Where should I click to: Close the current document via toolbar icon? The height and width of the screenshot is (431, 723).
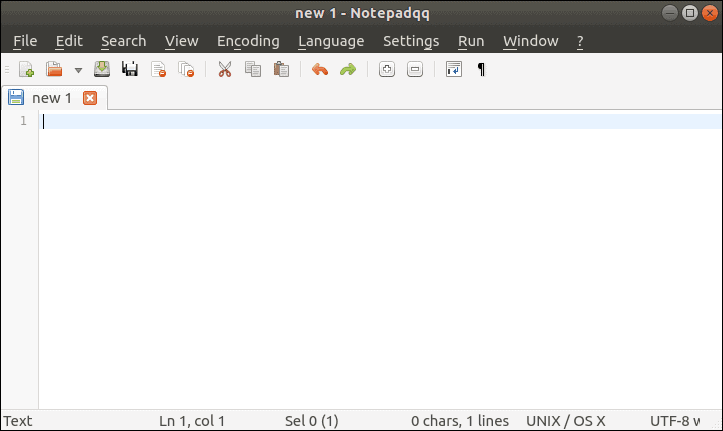[x=159, y=69]
